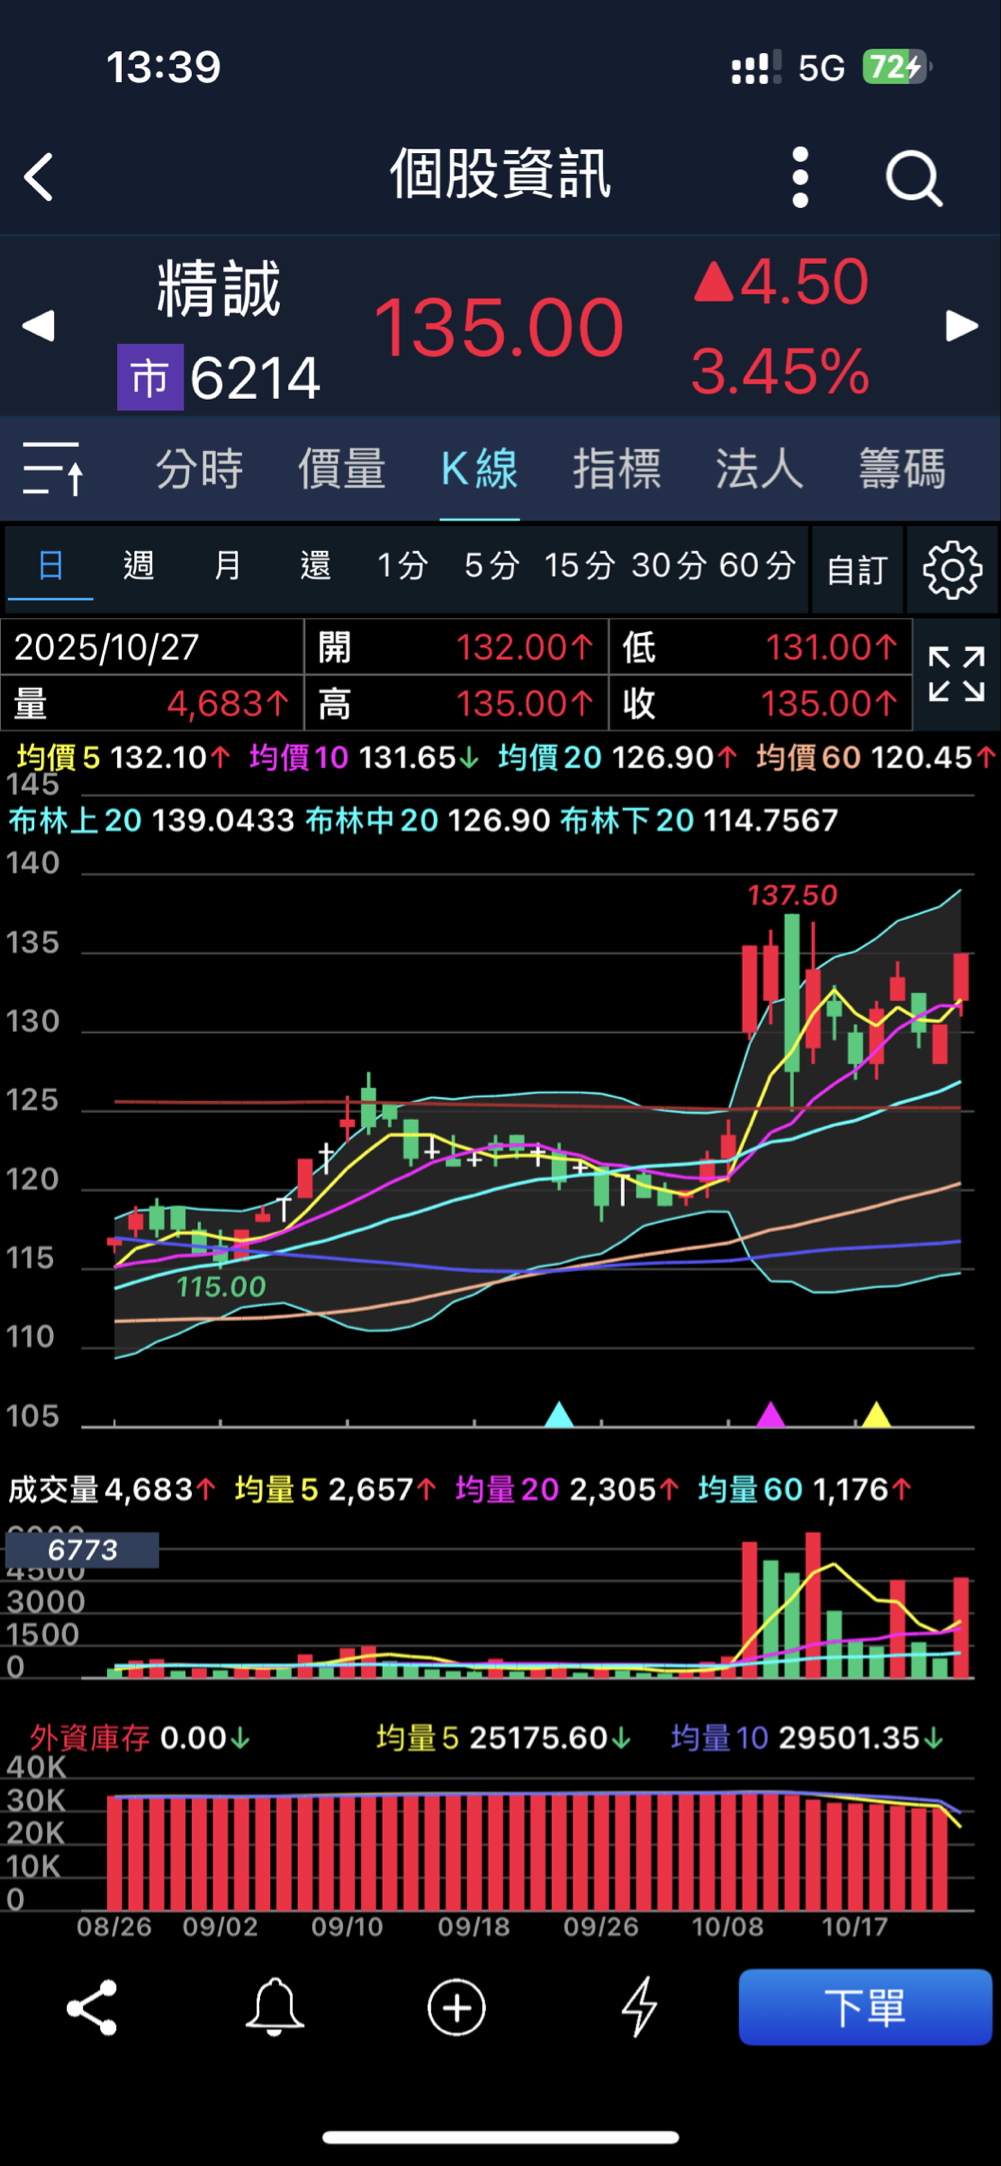Click the yellow triangle marker on chart axis
The image size is (1001, 2166).
876,1414
